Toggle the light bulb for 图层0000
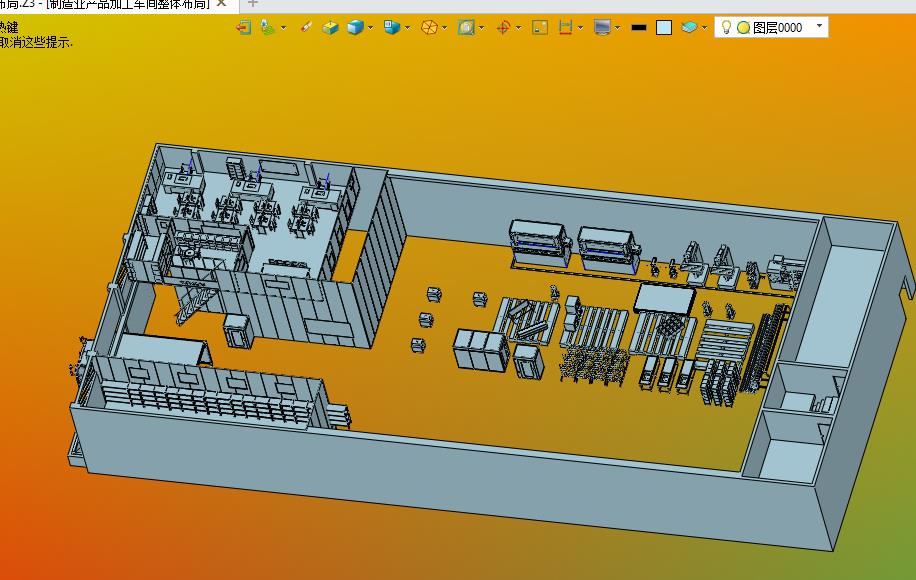 (726, 27)
